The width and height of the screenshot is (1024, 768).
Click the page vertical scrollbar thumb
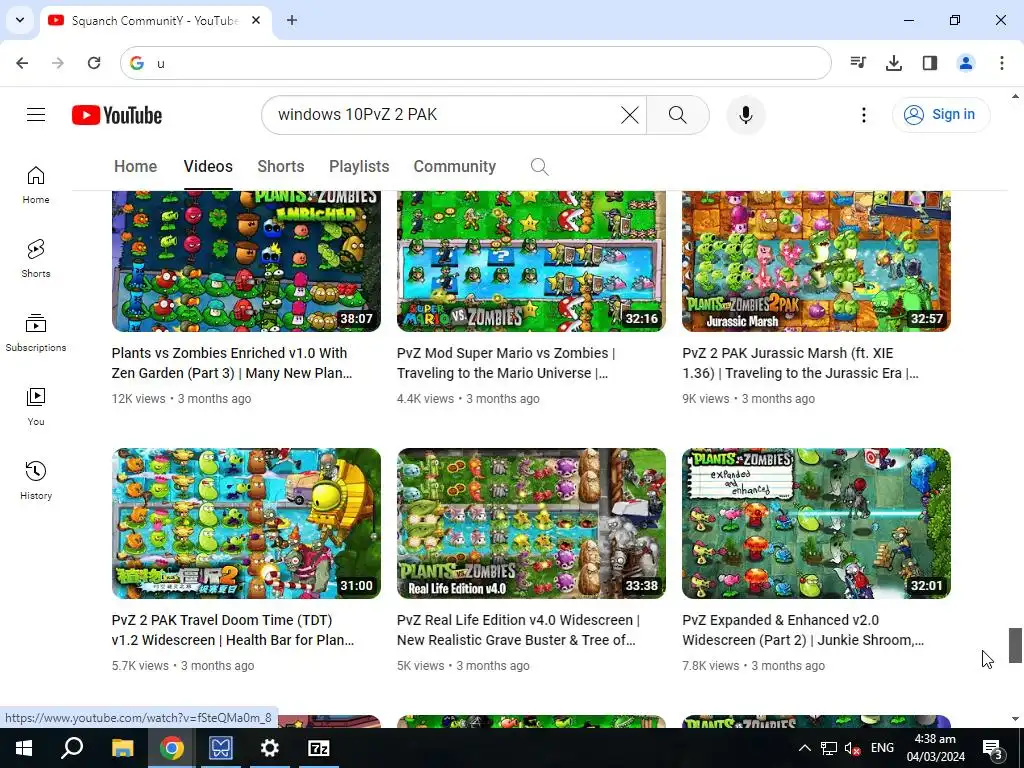point(1015,645)
